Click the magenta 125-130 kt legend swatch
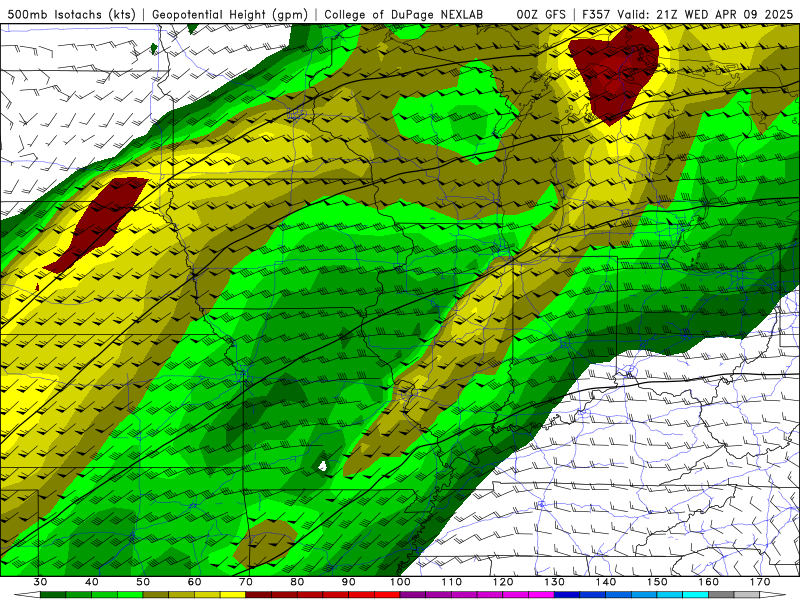The image size is (800, 600). click(x=541, y=595)
